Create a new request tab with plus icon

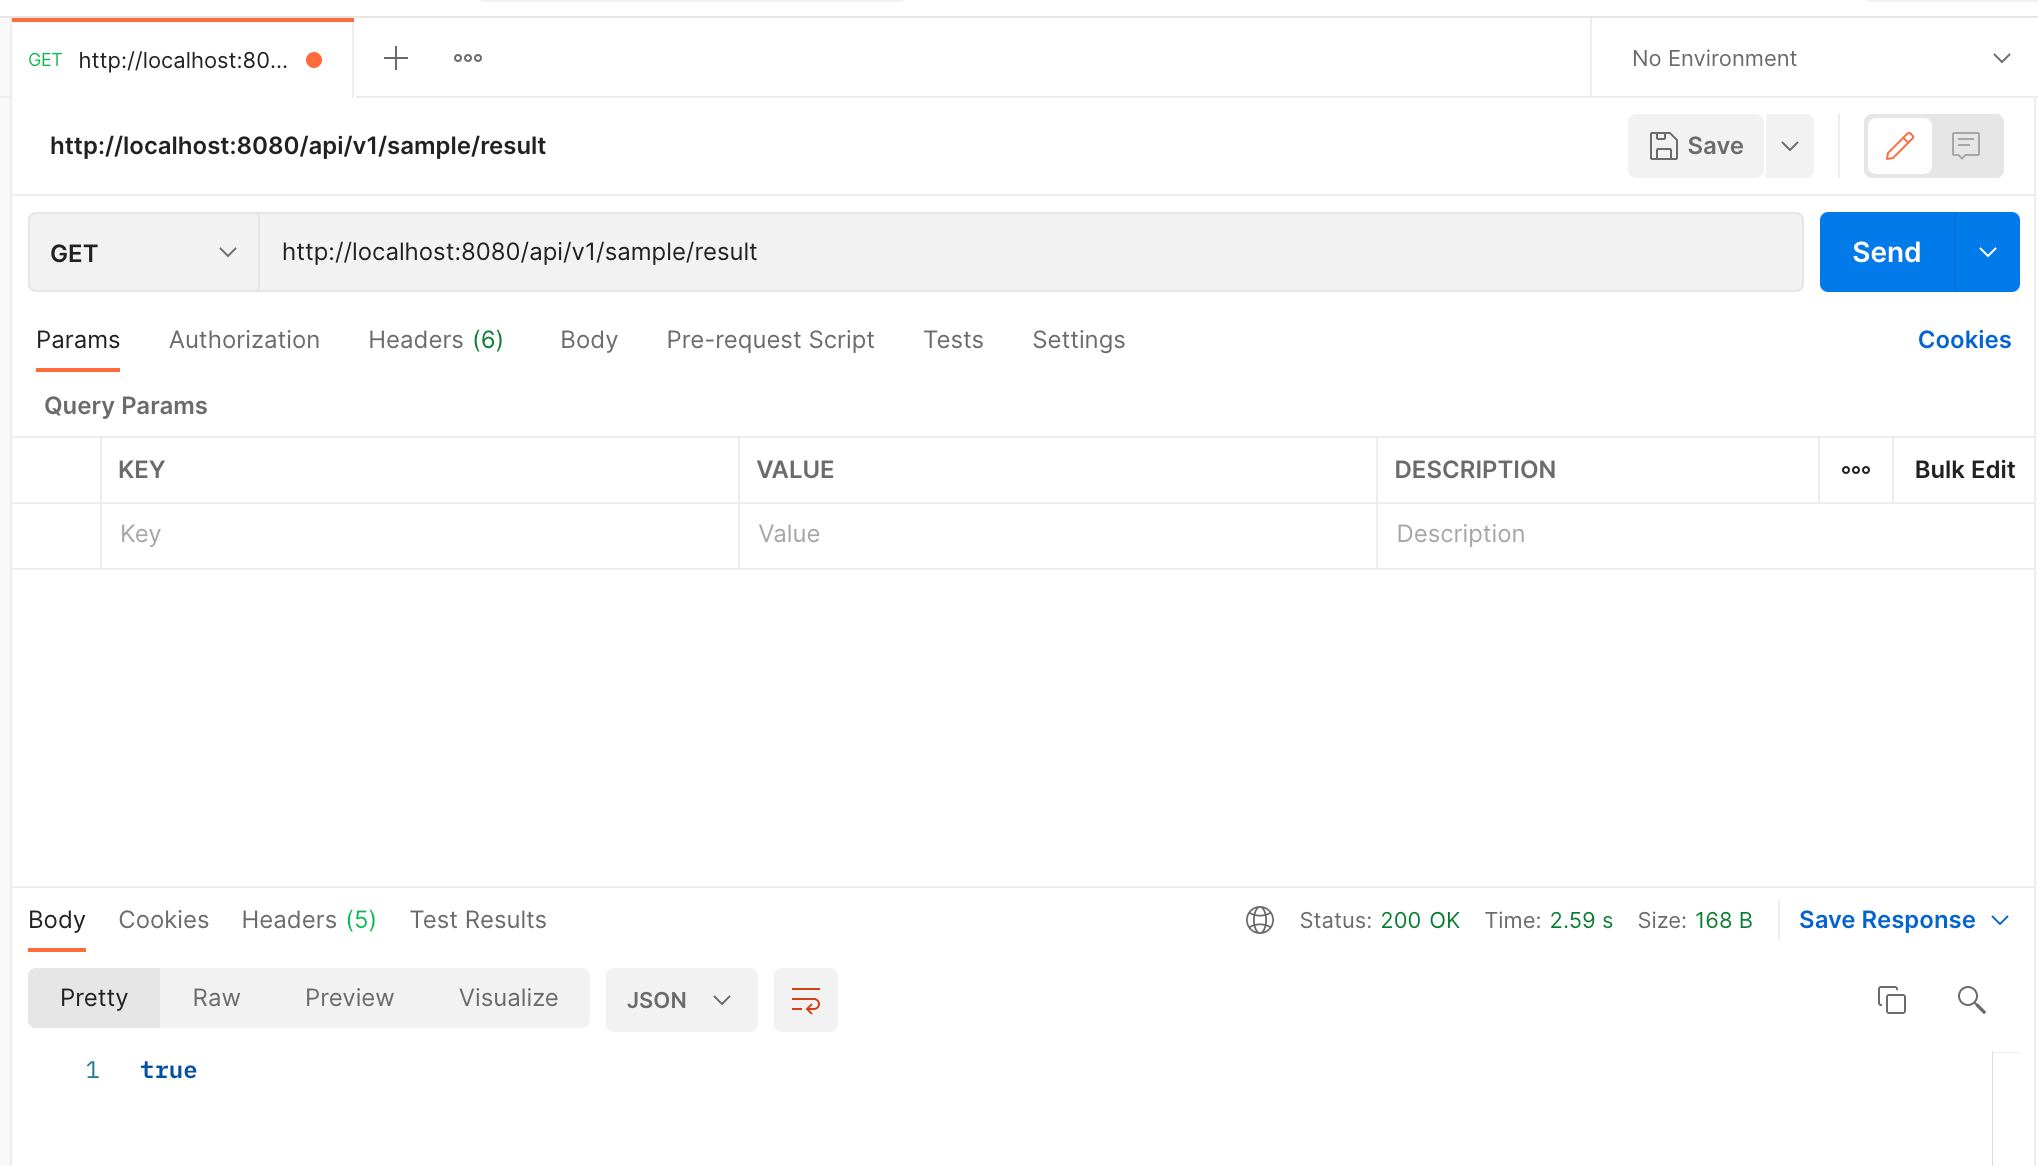(396, 57)
